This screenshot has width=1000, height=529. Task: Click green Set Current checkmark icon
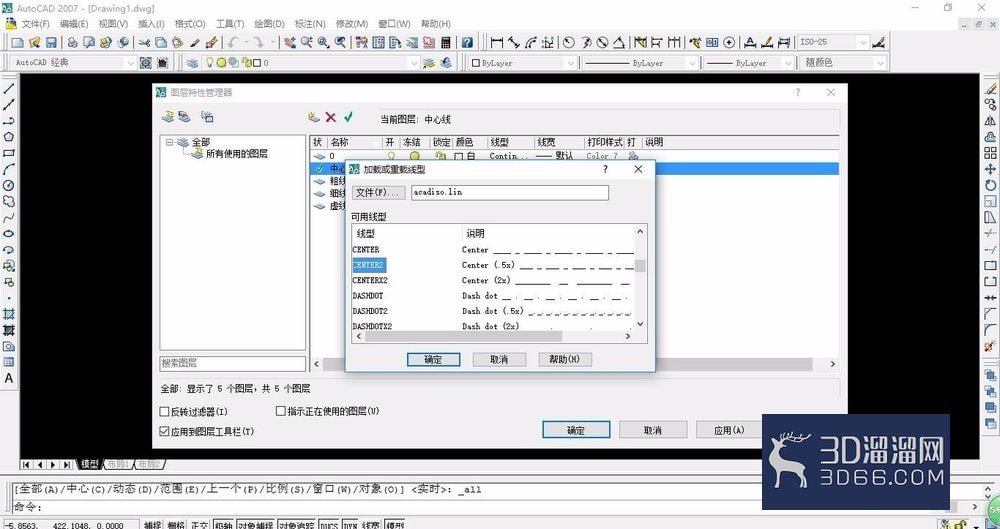348,117
